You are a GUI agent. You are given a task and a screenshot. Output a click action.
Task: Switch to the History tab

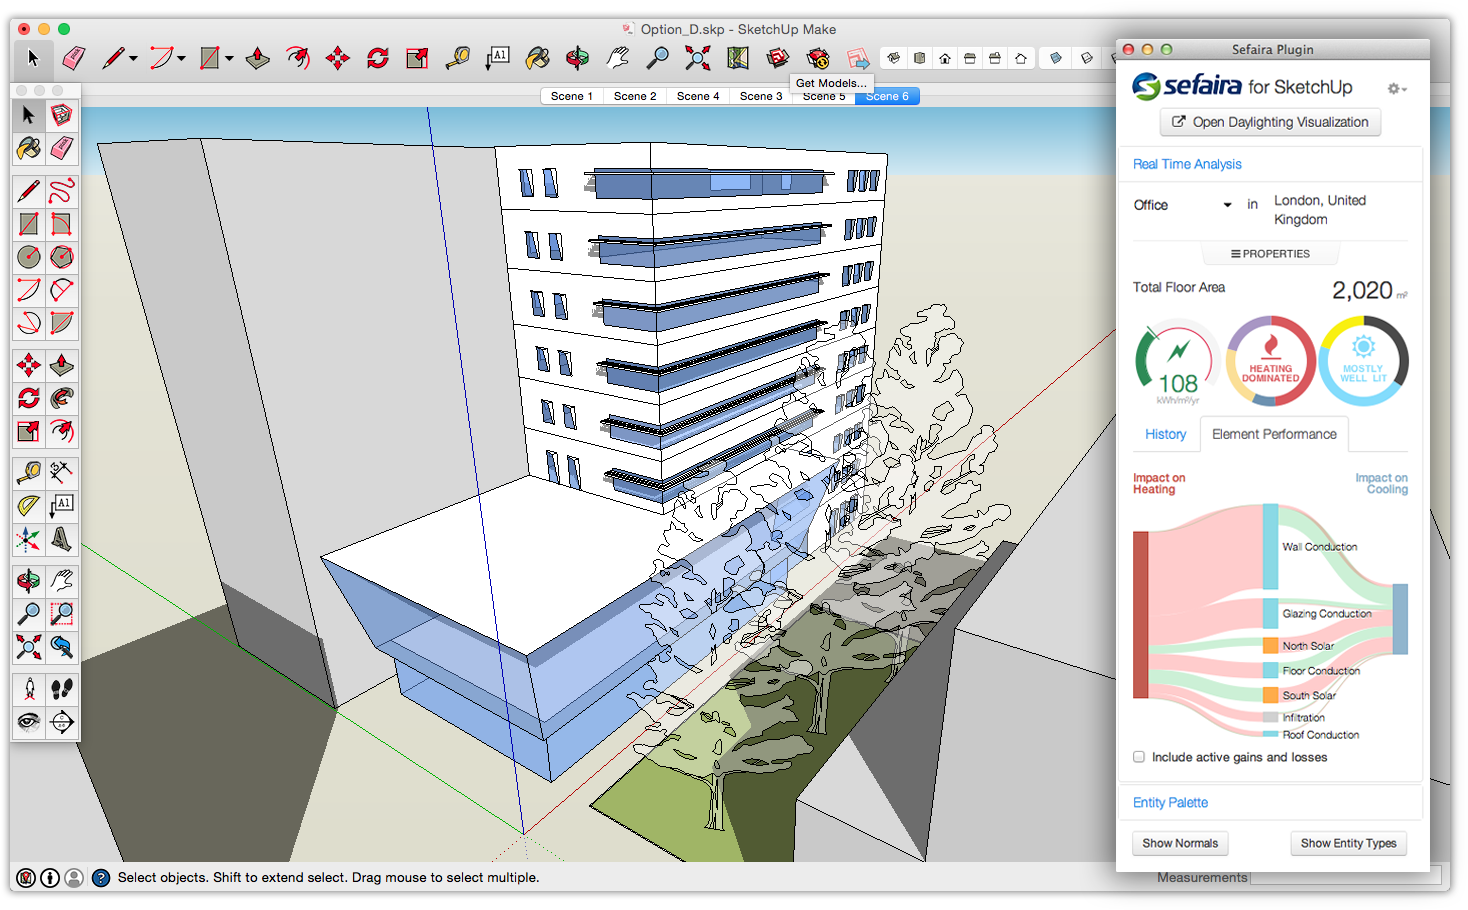[x=1165, y=434]
